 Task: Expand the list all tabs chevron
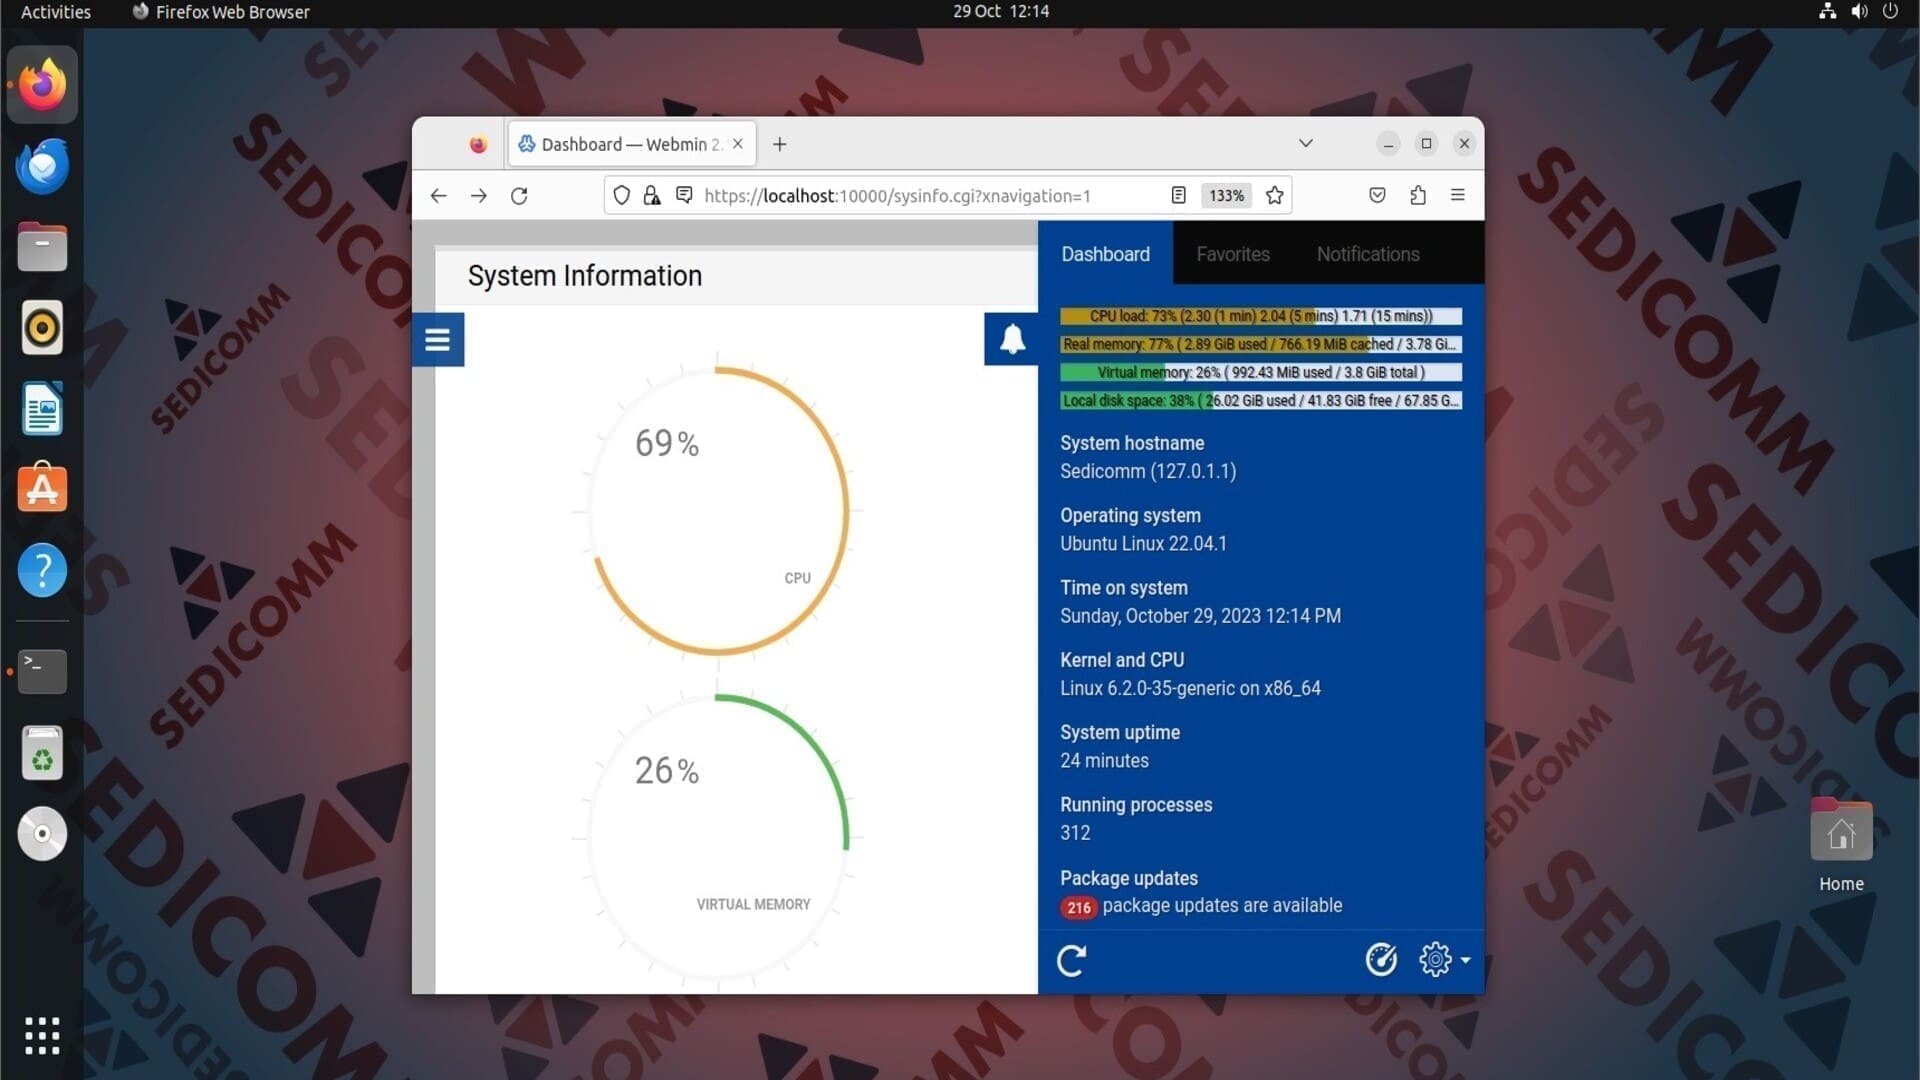1305,143
